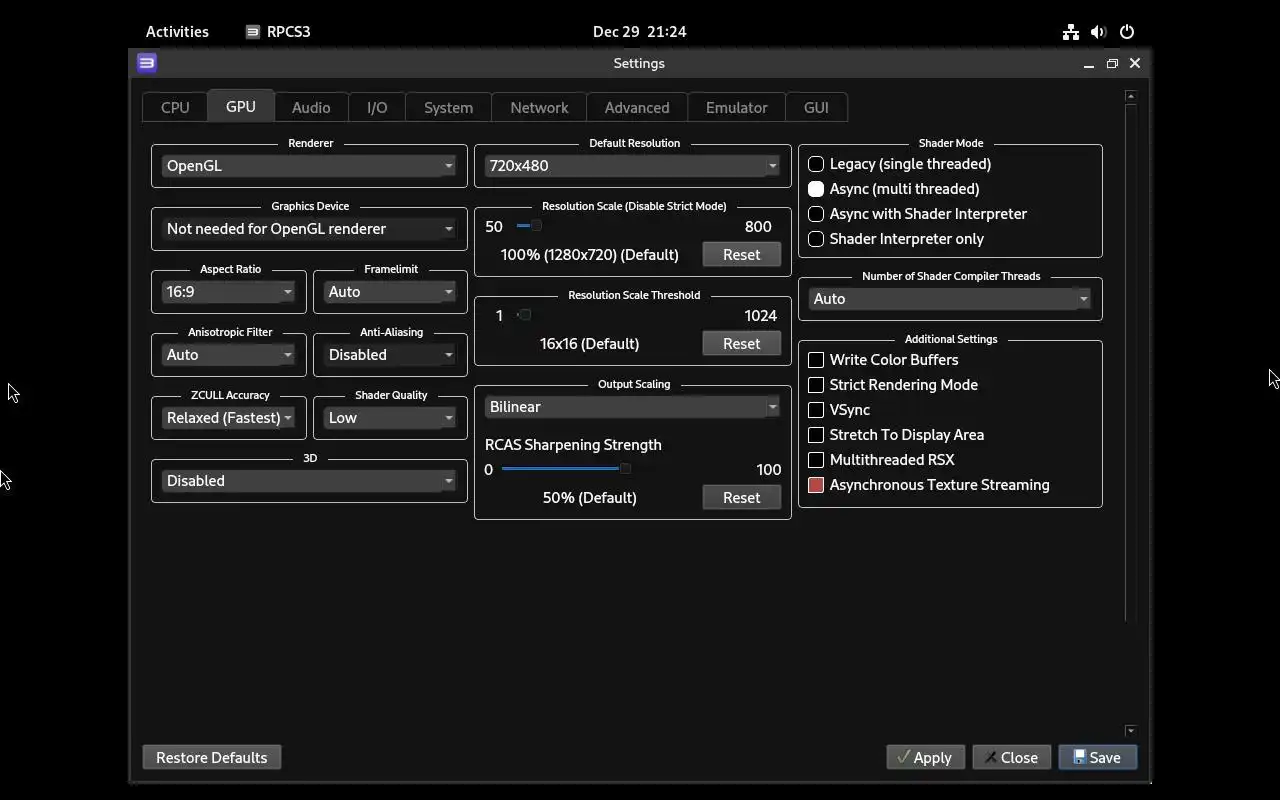
Task: Open the 3D mode dropdown
Action: pyautogui.click(x=309, y=481)
